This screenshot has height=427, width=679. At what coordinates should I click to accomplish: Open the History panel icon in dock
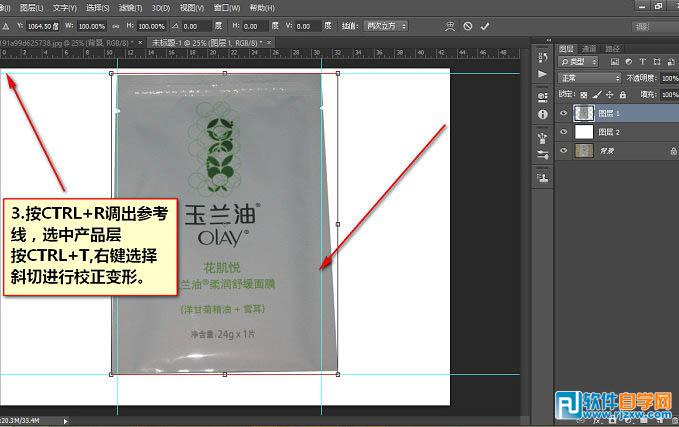point(543,57)
